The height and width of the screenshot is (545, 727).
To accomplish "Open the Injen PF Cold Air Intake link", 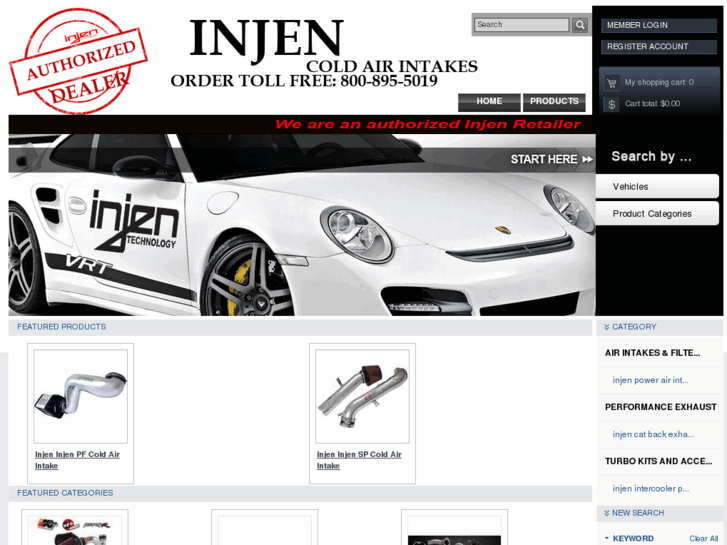I will (x=77, y=460).
